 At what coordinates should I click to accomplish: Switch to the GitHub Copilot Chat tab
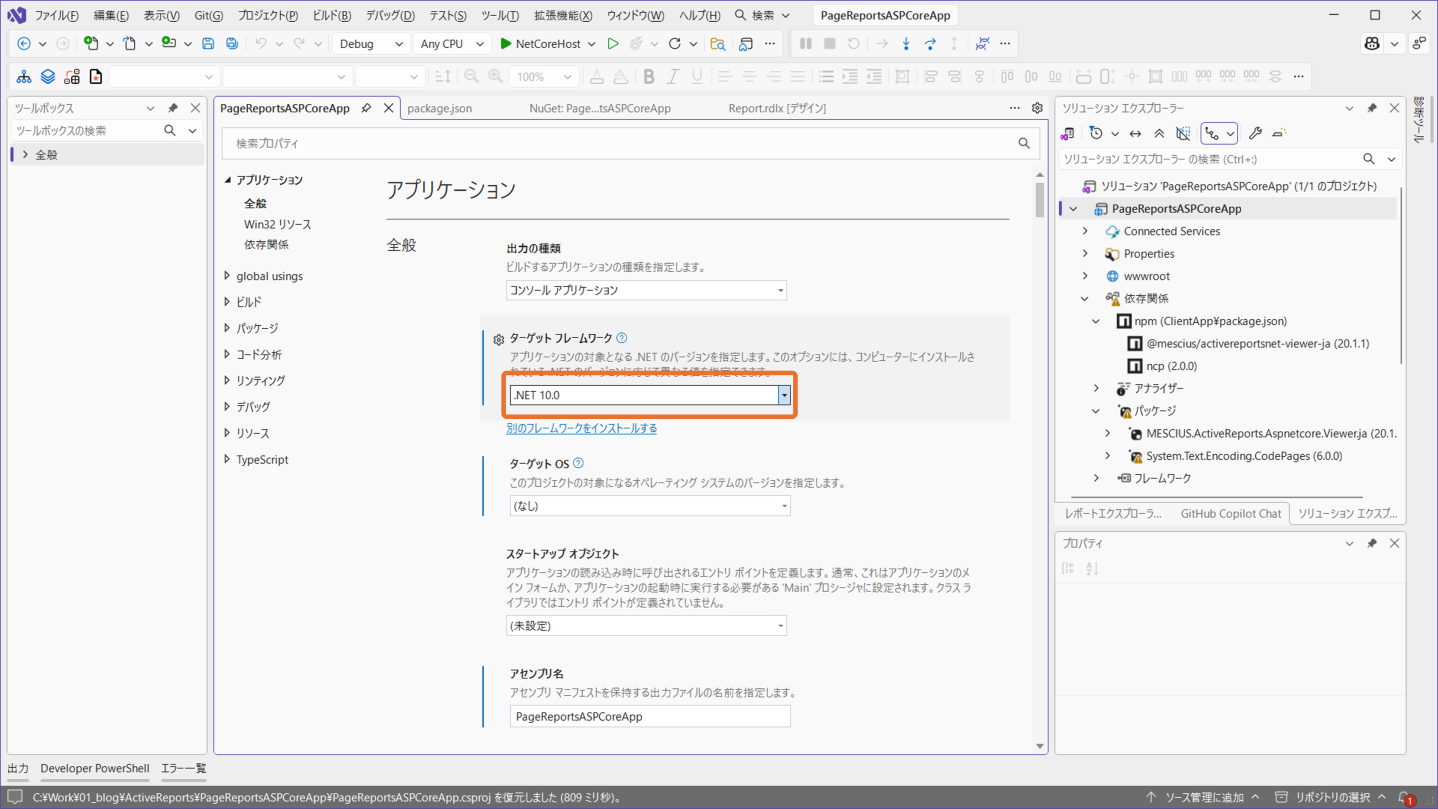click(1230, 513)
